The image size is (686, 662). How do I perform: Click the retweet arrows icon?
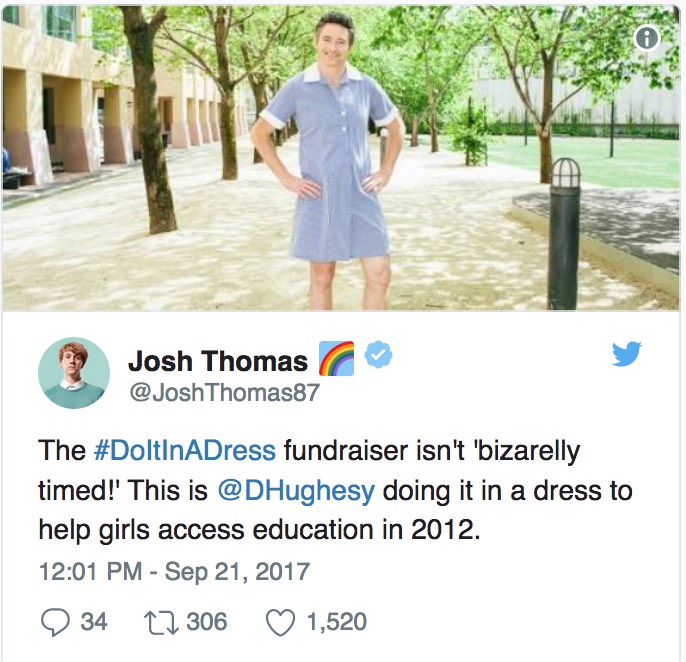coord(161,622)
